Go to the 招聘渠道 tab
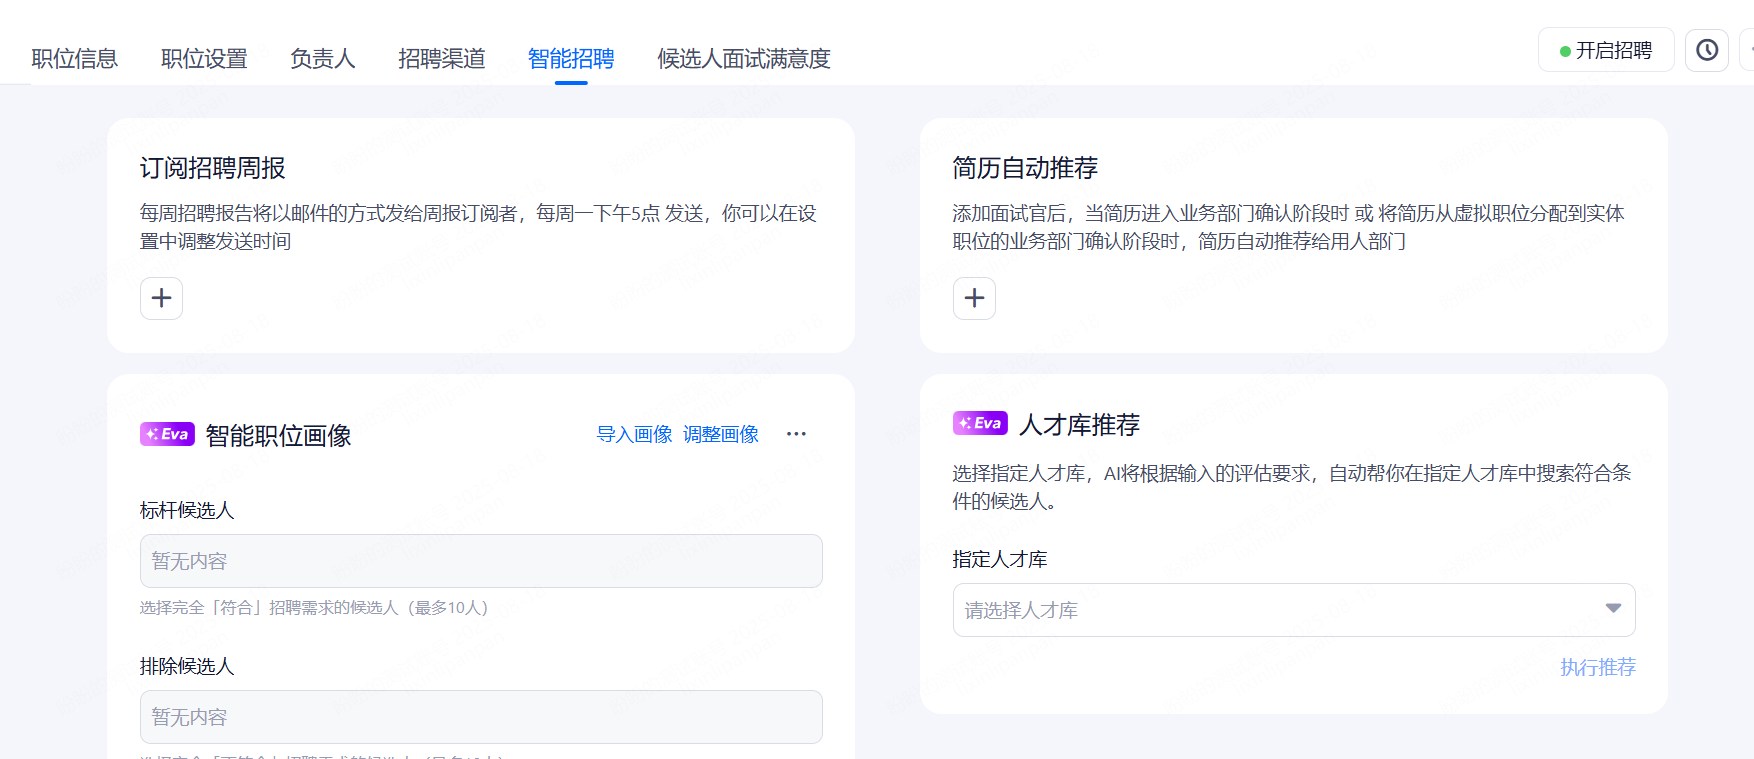The height and width of the screenshot is (759, 1754). (441, 59)
